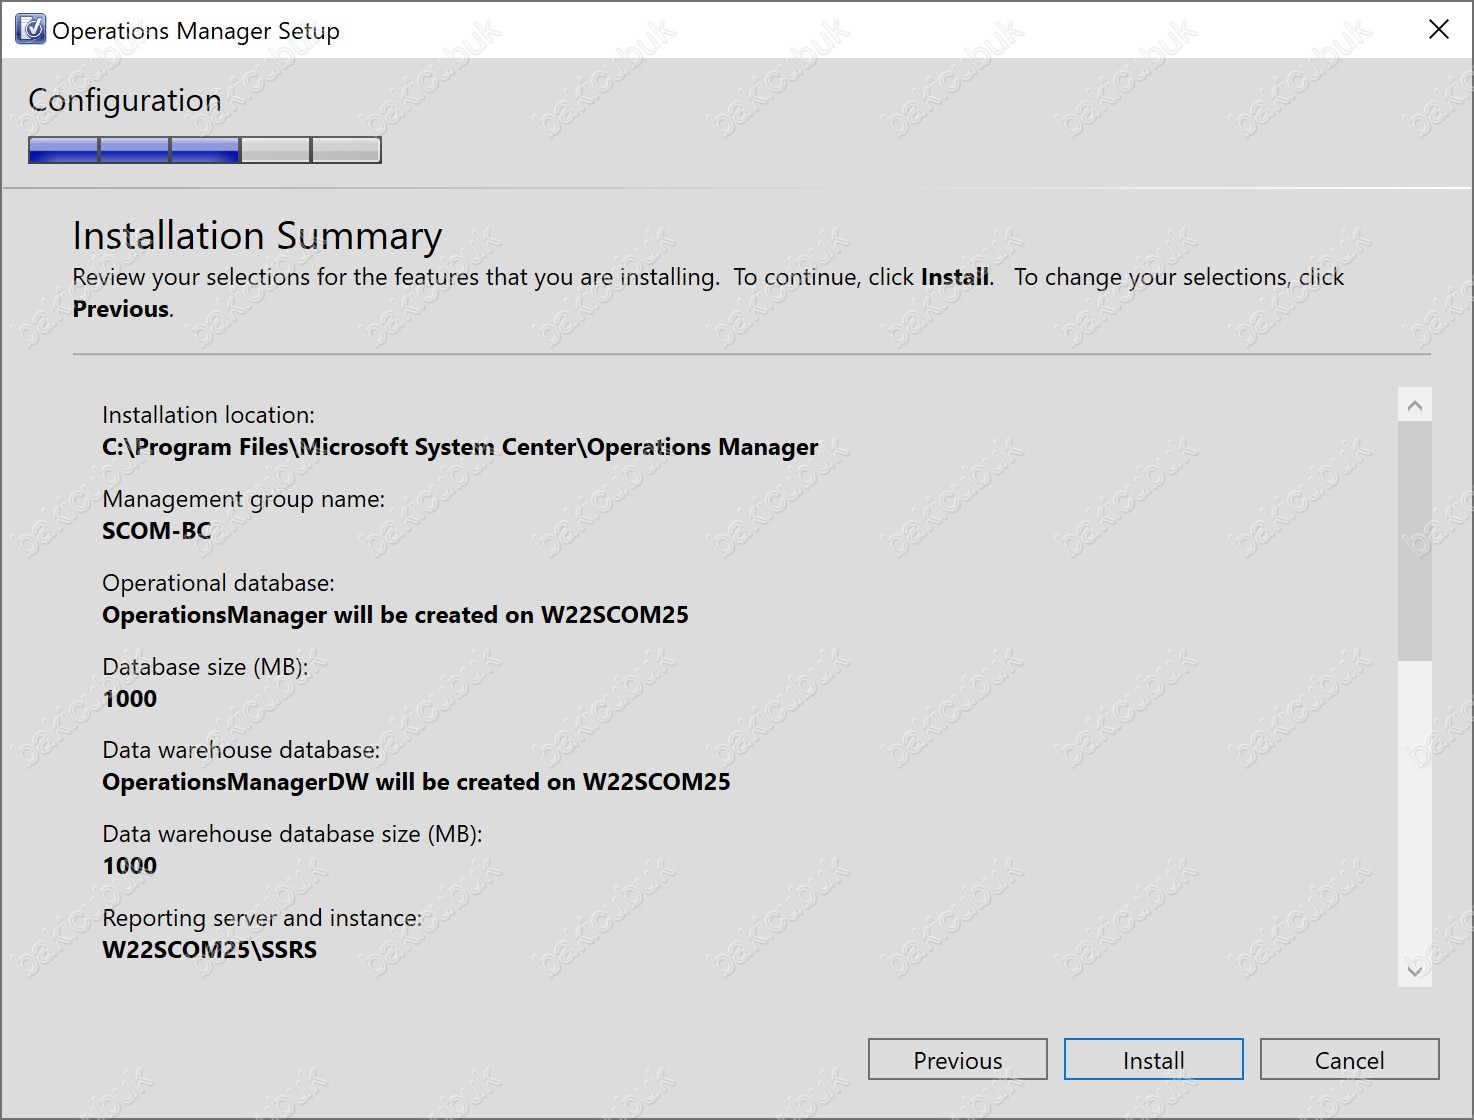Cancel the setup wizard
1474x1120 pixels.
click(1350, 1060)
